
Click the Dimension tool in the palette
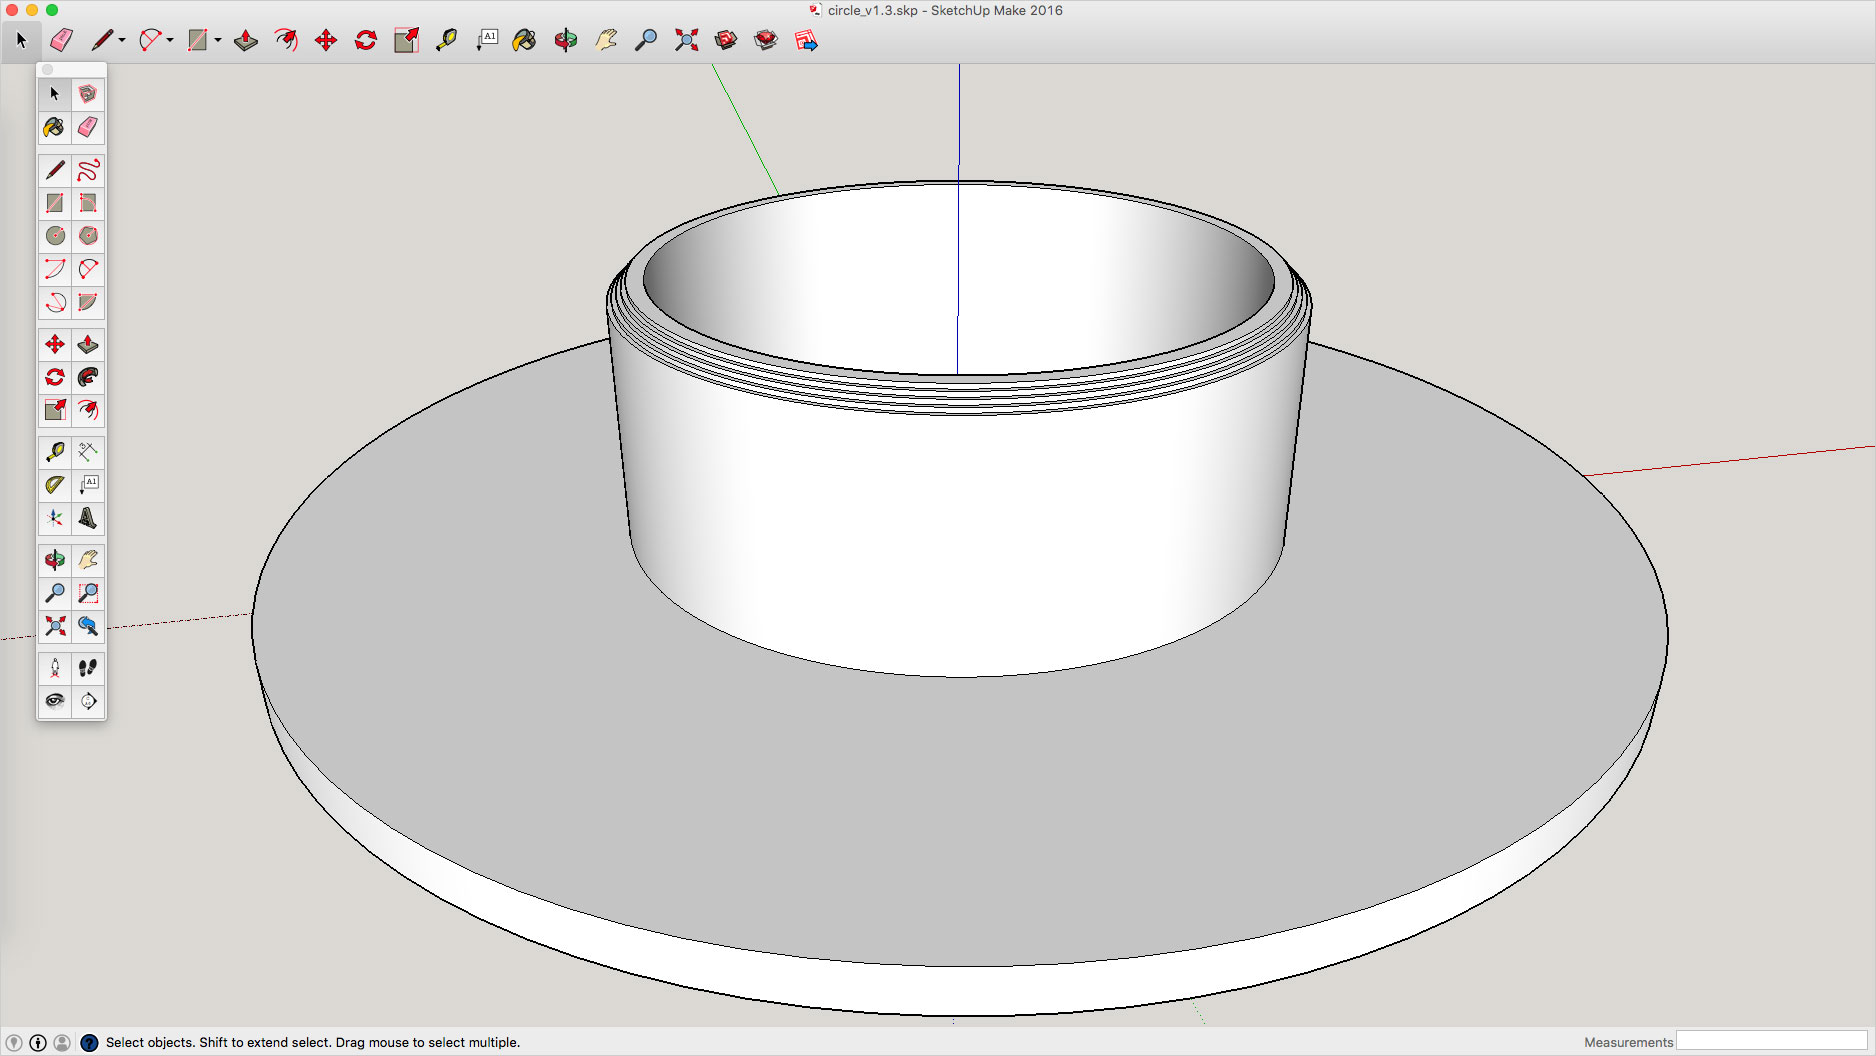[x=88, y=452]
